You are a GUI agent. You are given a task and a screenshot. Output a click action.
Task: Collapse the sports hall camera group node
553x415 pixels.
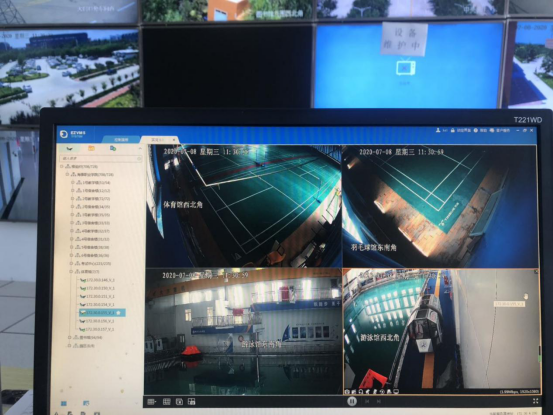(x=71, y=271)
